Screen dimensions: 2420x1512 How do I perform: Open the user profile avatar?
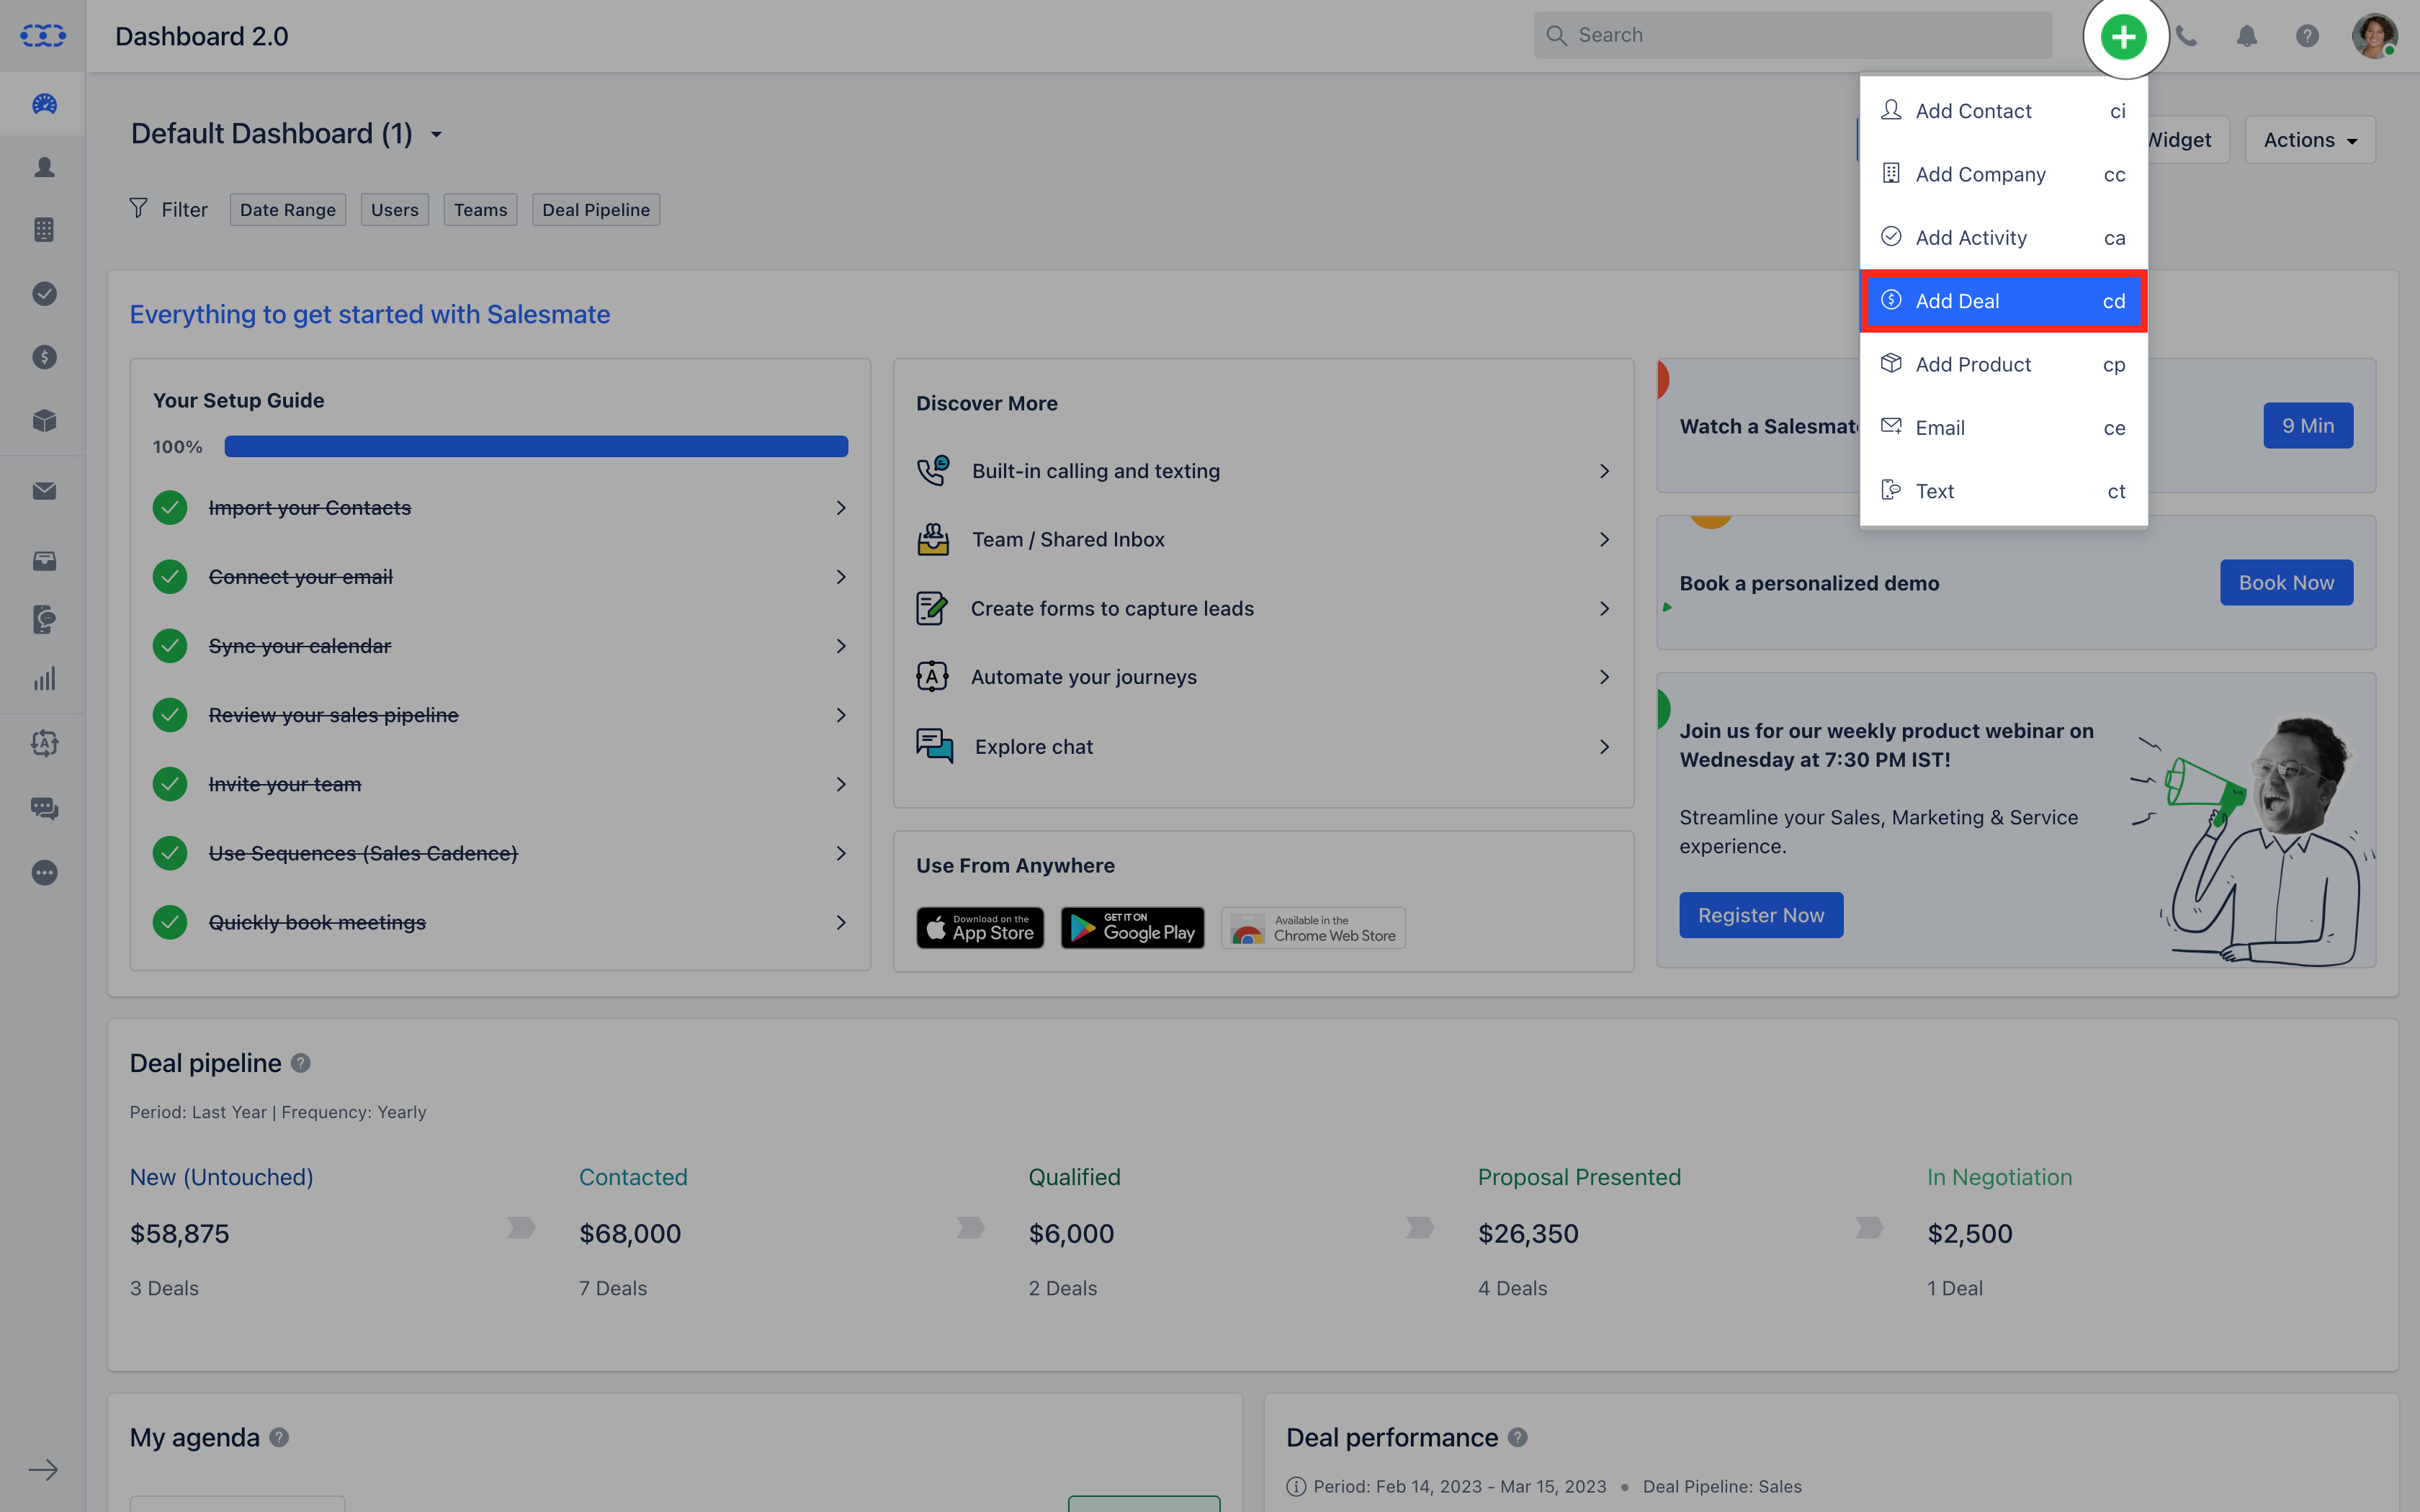point(2374,36)
